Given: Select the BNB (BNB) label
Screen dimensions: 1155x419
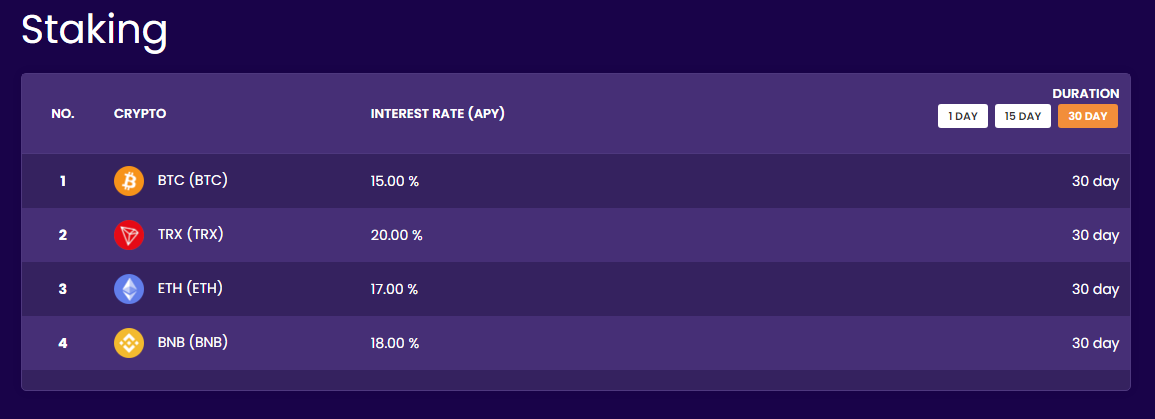Looking at the screenshot, I should tap(193, 342).
